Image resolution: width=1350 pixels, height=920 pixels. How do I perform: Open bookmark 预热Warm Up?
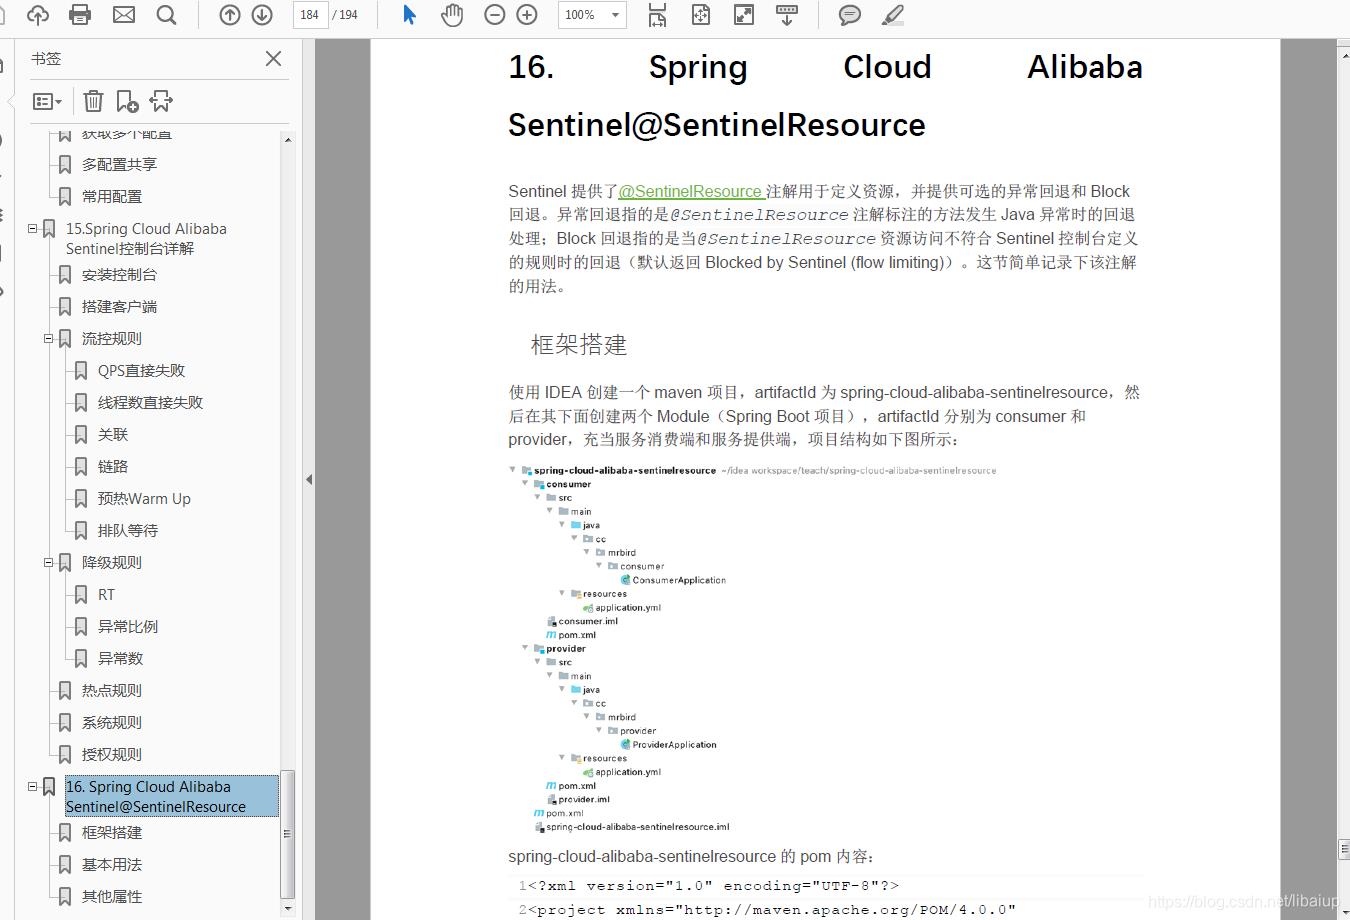tap(144, 499)
